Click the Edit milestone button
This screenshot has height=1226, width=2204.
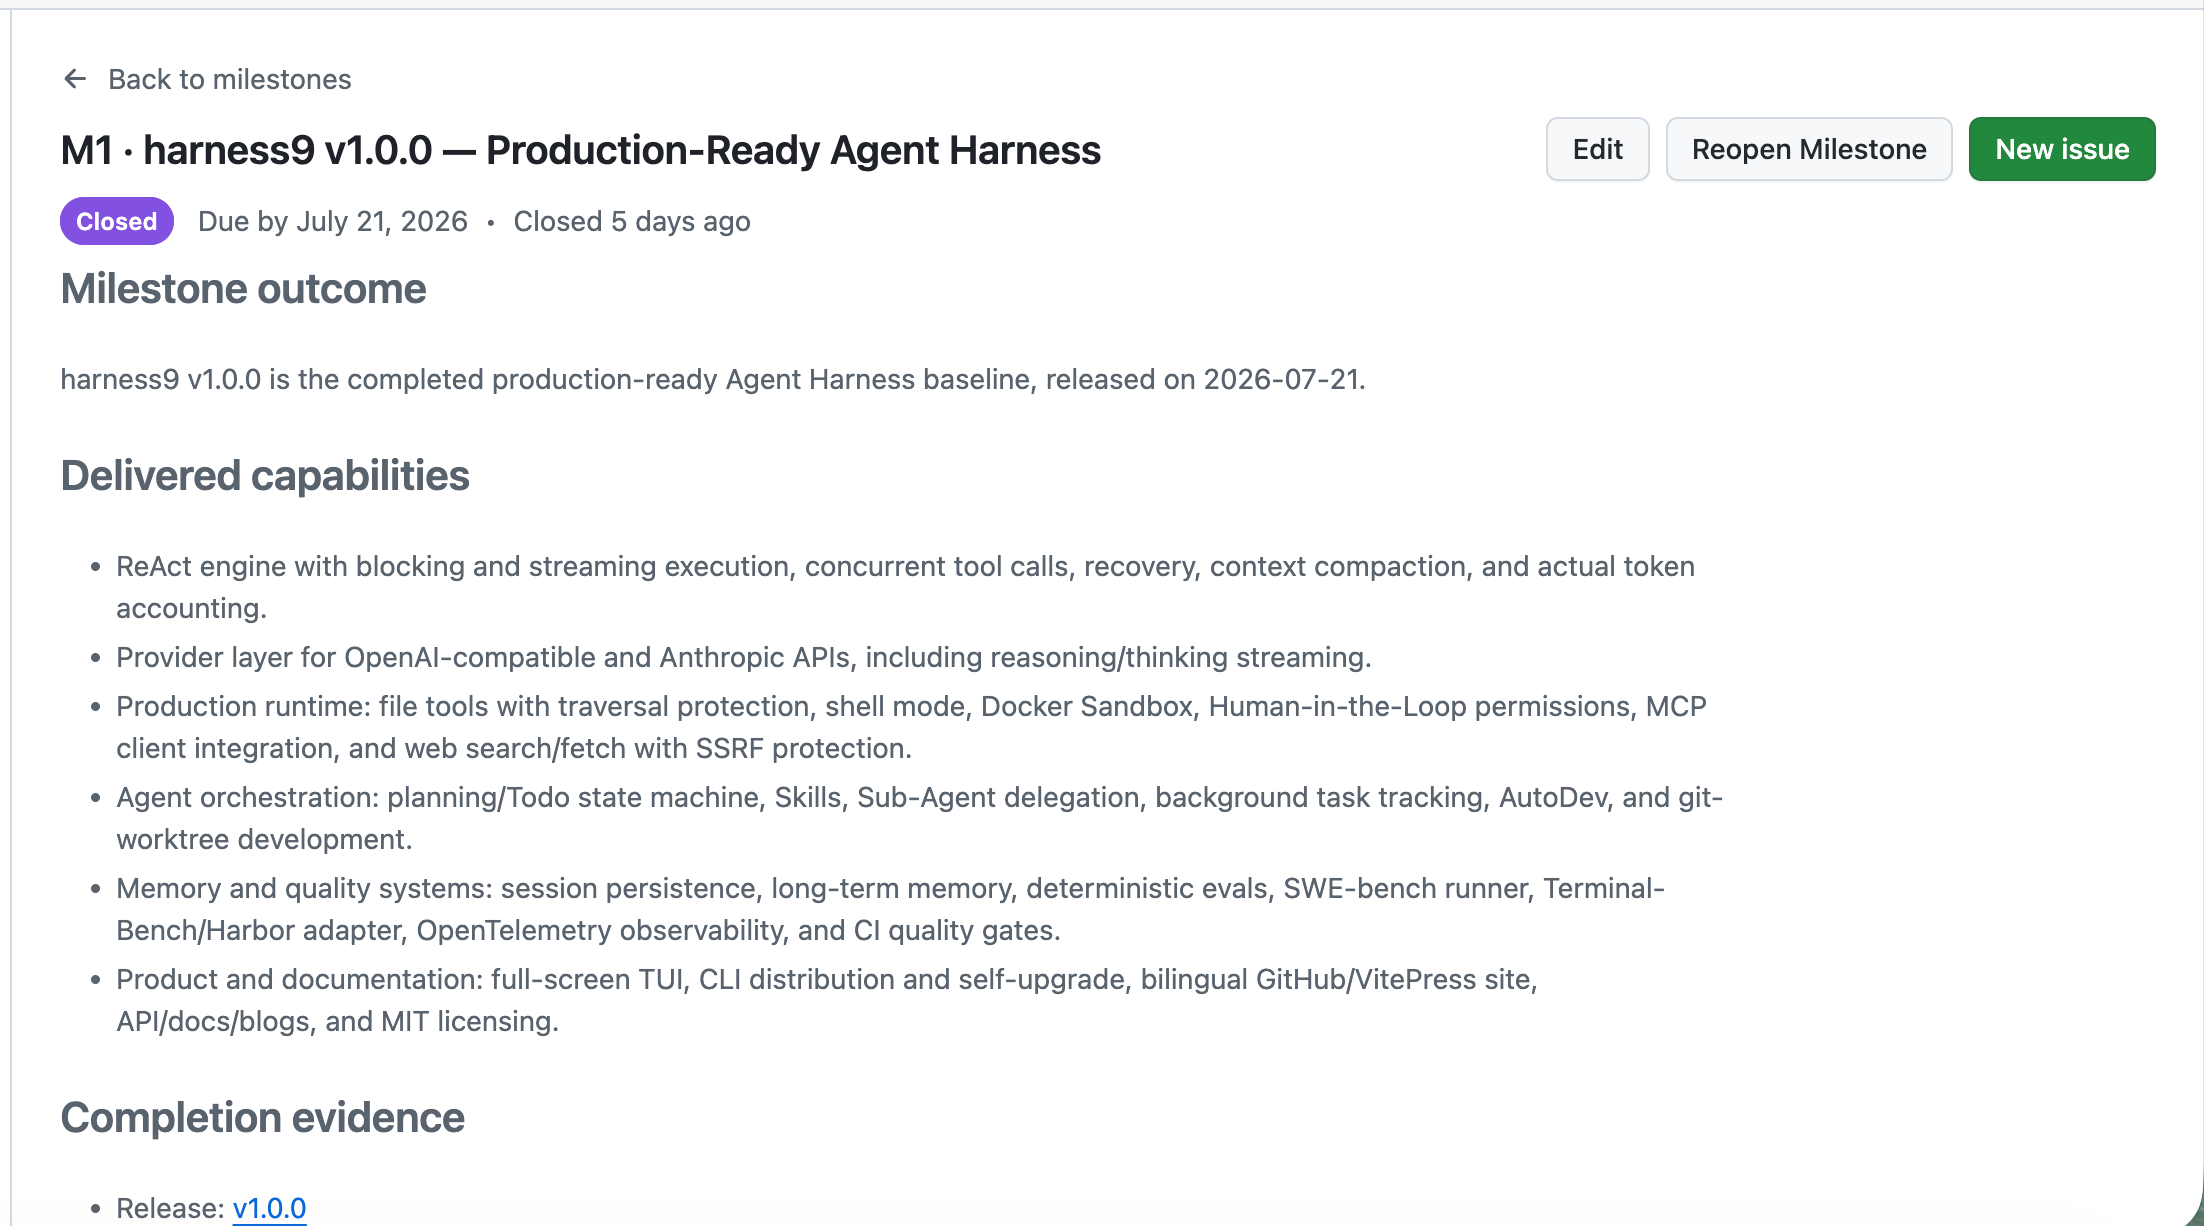pos(1597,149)
